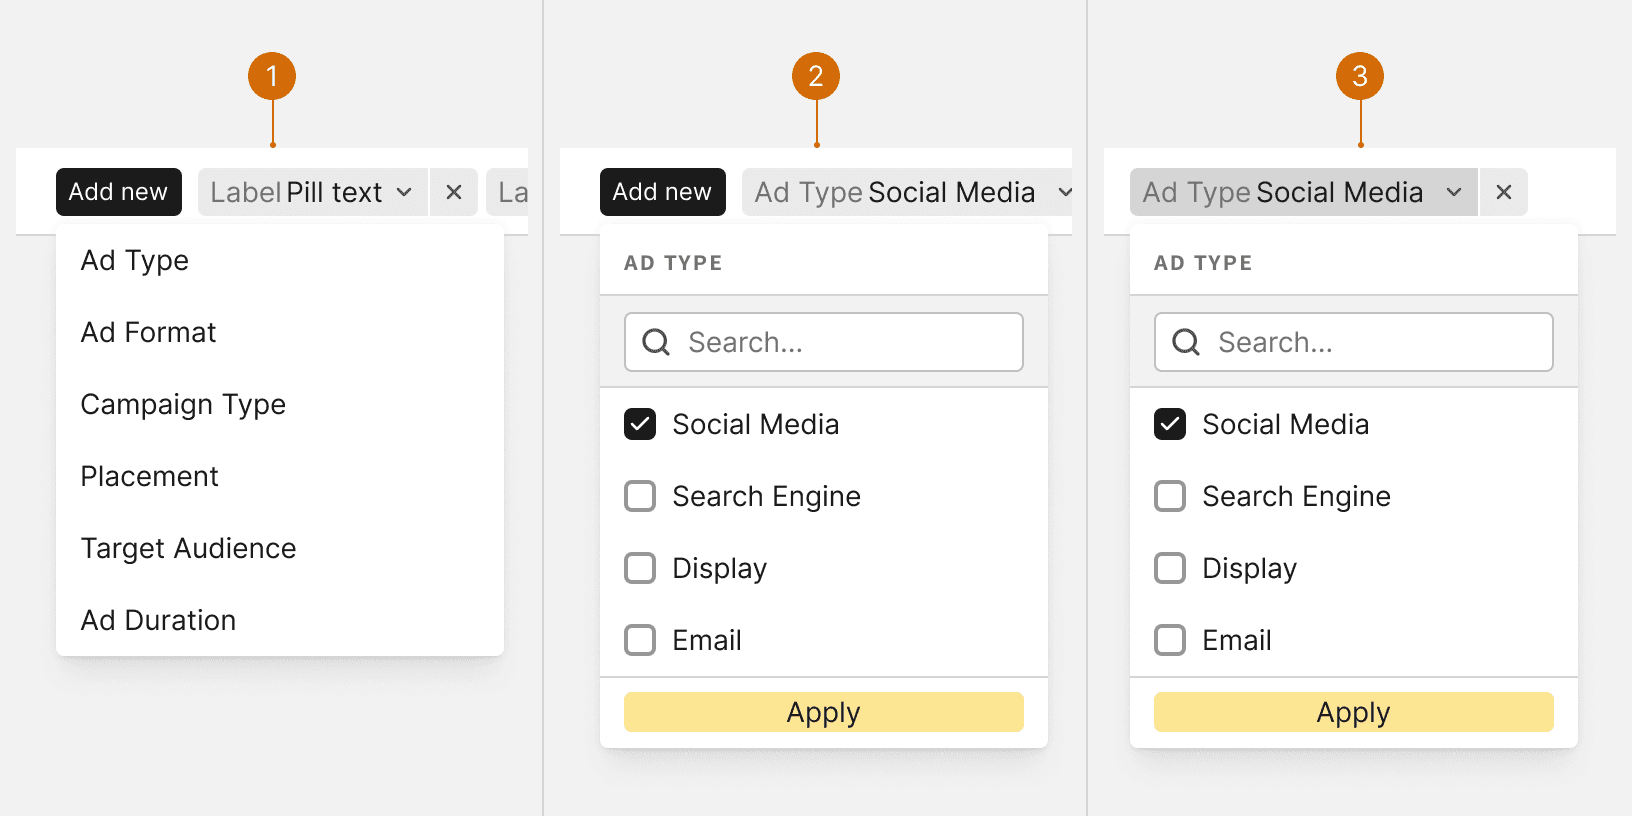
Task: Click search magnifier icon in panel 3
Action: [x=1186, y=342]
